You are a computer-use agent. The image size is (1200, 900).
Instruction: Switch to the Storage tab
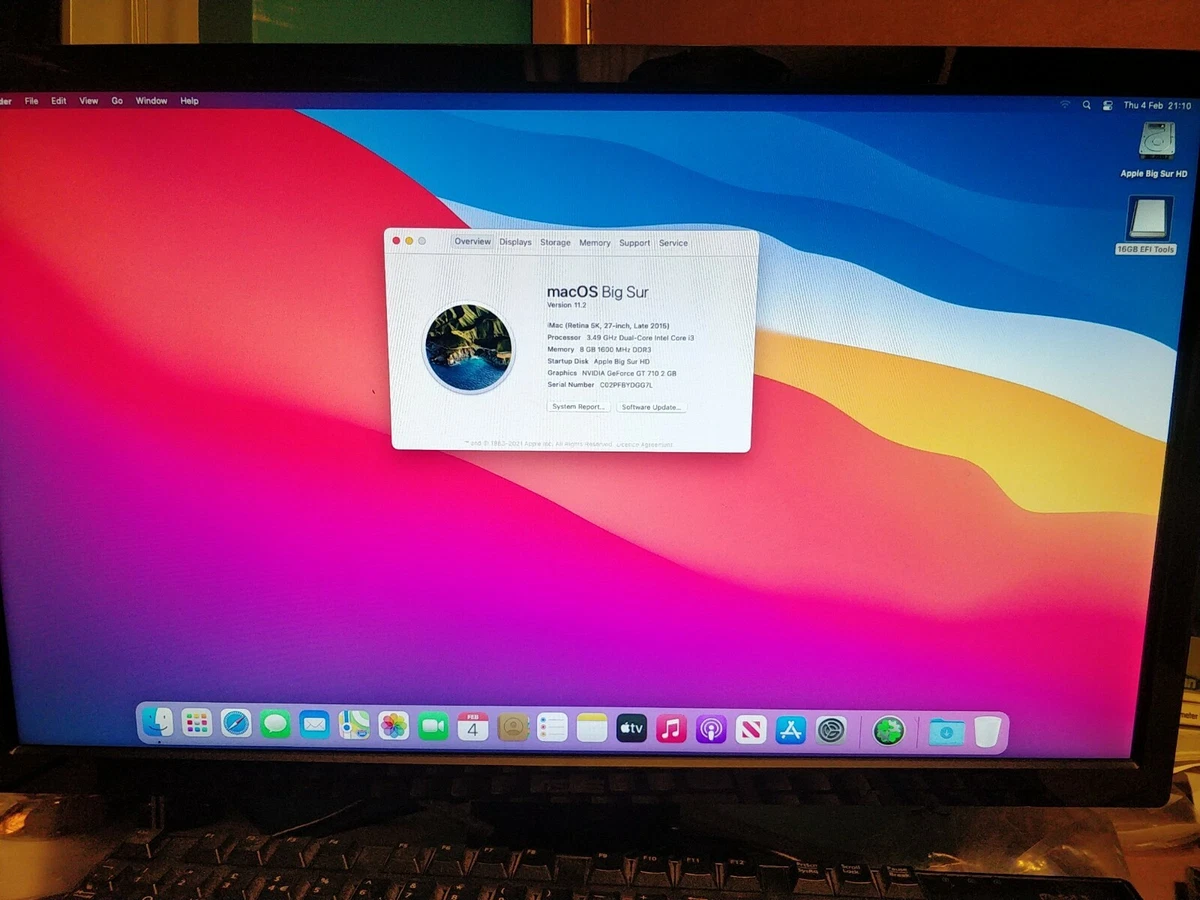555,242
